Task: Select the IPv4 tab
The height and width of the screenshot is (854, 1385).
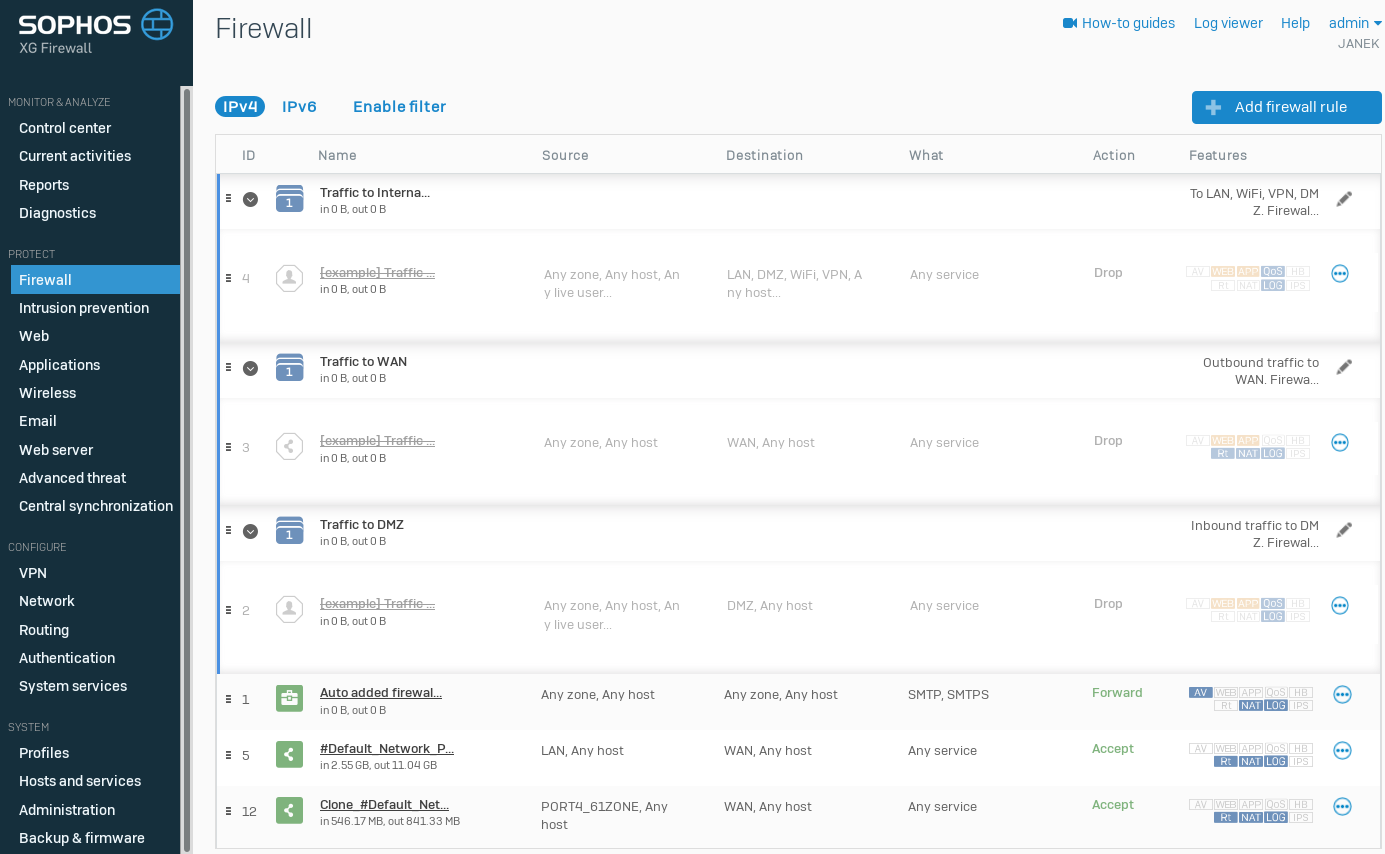Action: coord(240,107)
